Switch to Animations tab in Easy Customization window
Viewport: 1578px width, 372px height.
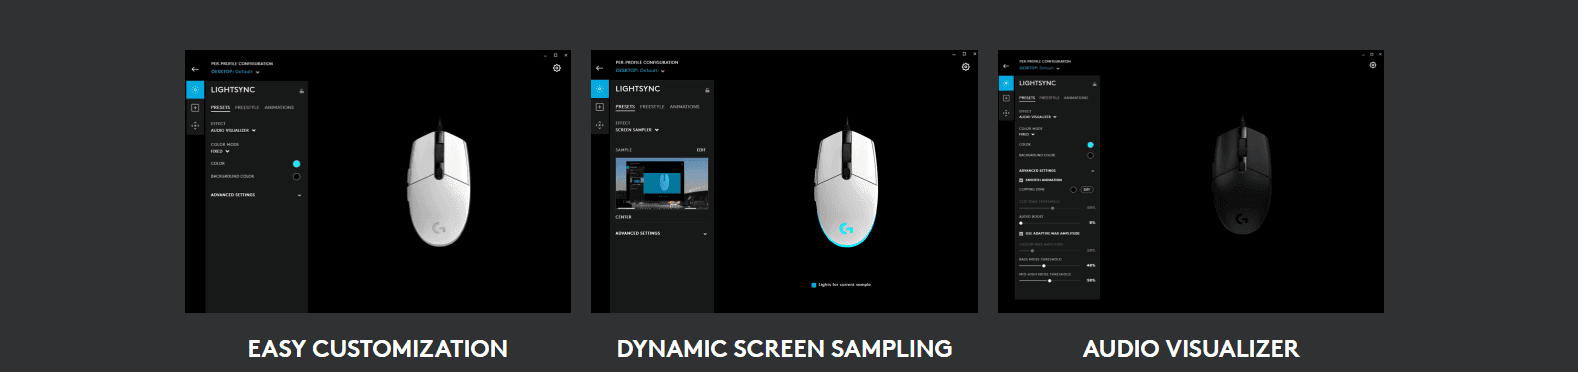pos(279,107)
